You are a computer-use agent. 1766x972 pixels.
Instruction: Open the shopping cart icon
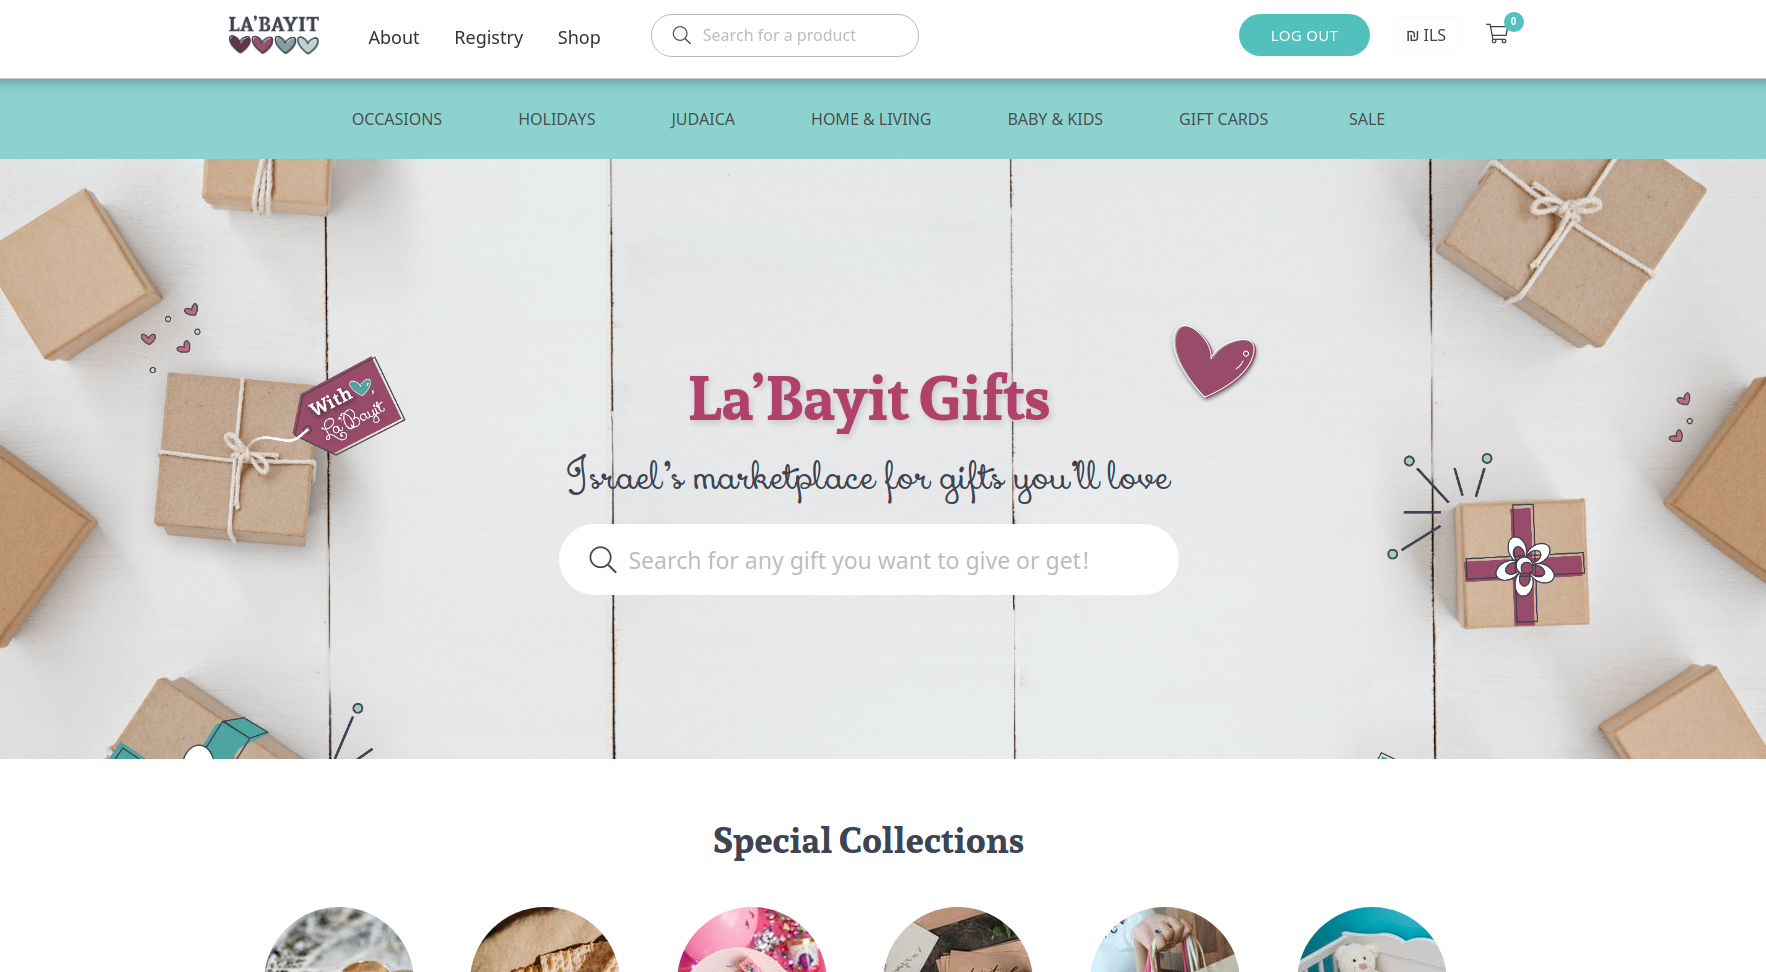(1497, 35)
